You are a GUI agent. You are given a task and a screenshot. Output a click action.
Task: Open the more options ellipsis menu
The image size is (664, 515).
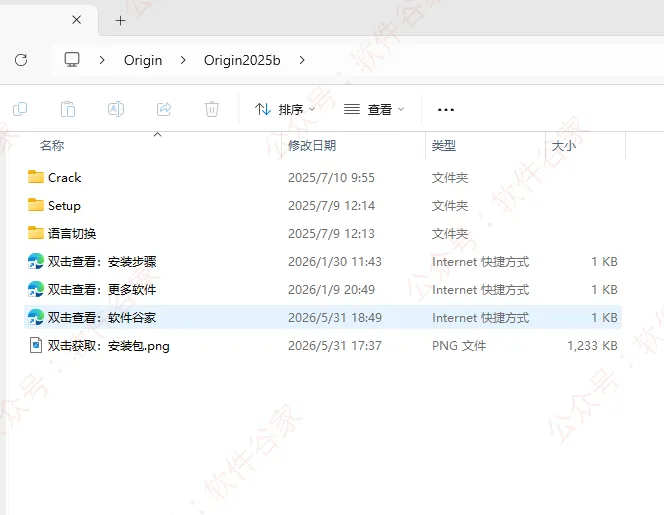click(445, 110)
